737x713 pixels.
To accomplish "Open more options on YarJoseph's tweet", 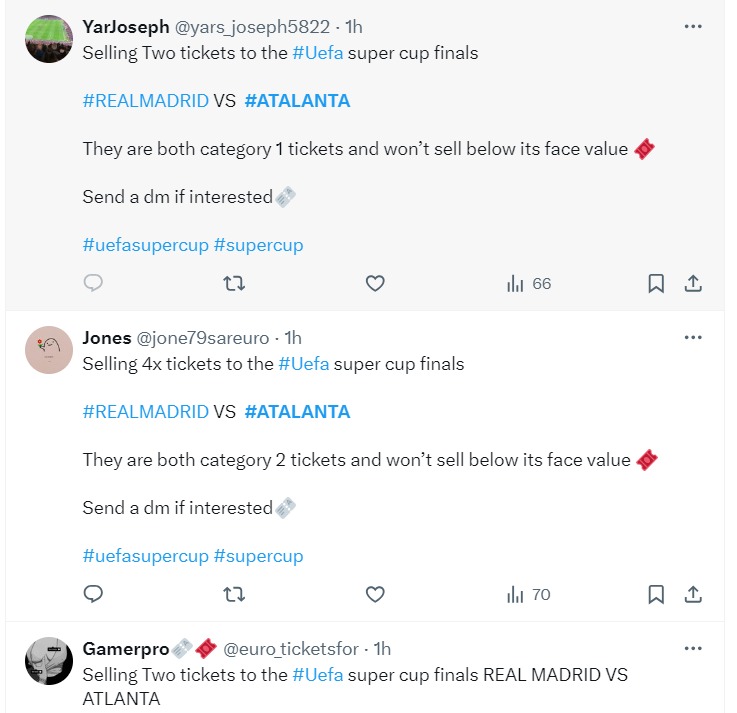I will tap(693, 27).
